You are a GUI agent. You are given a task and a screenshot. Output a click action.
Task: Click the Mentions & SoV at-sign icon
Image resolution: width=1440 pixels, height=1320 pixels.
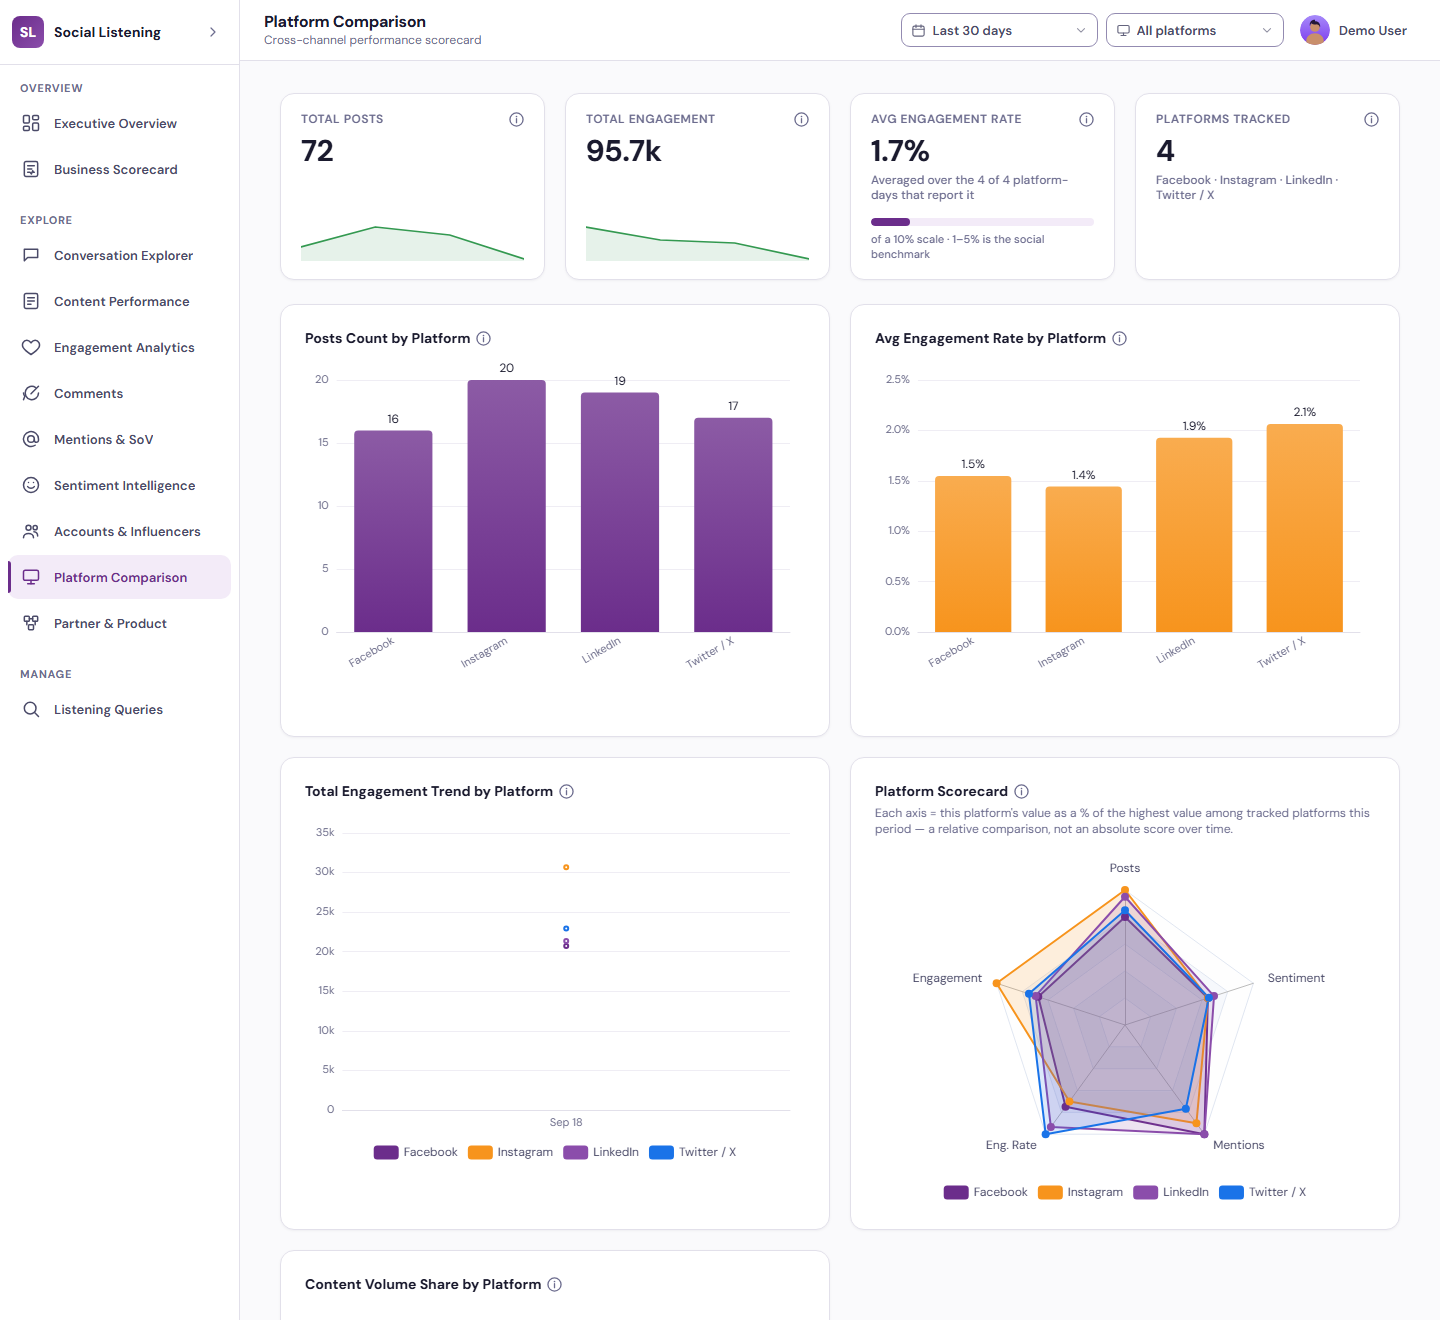point(31,439)
